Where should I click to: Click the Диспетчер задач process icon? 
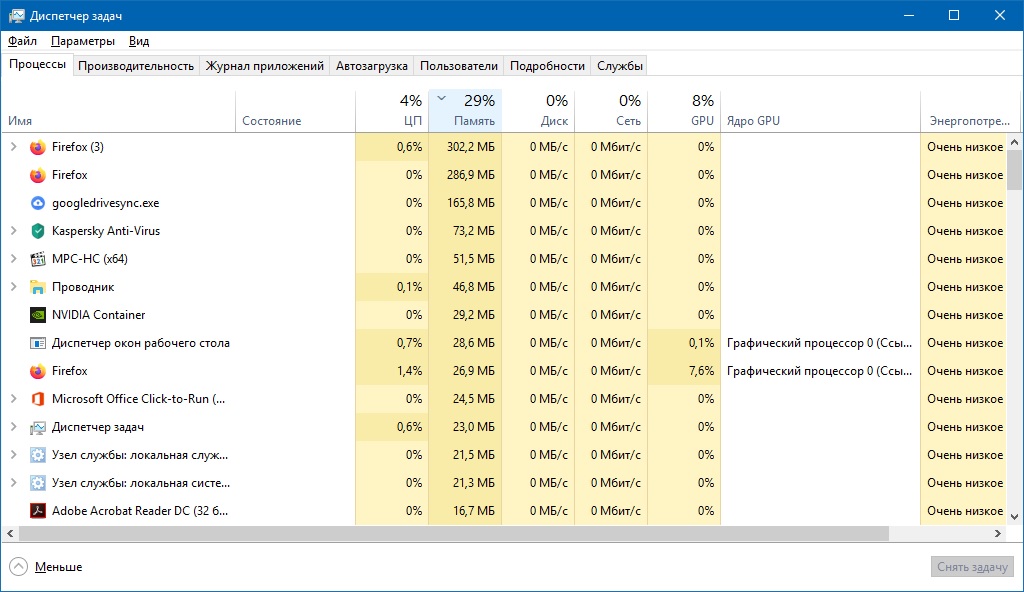[x=38, y=427]
